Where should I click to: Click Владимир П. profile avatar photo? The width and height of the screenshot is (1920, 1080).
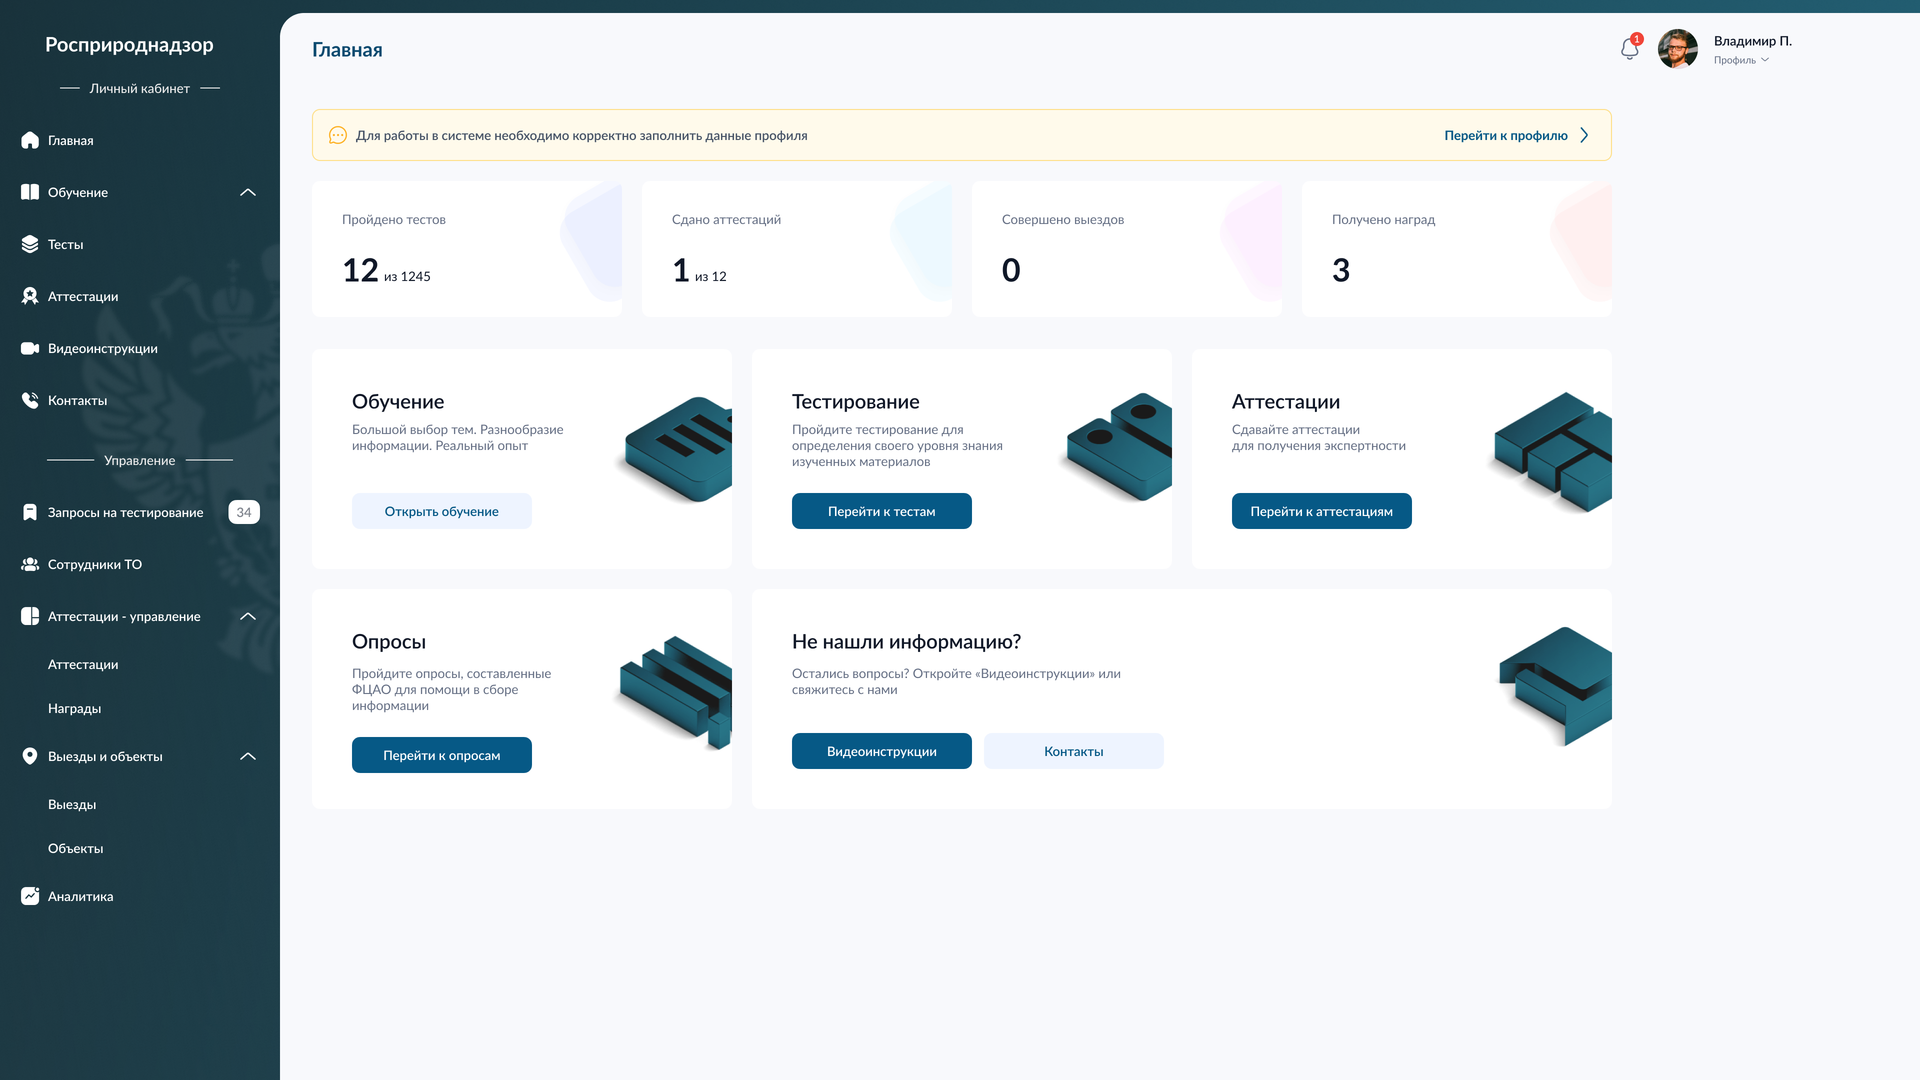(x=1677, y=49)
